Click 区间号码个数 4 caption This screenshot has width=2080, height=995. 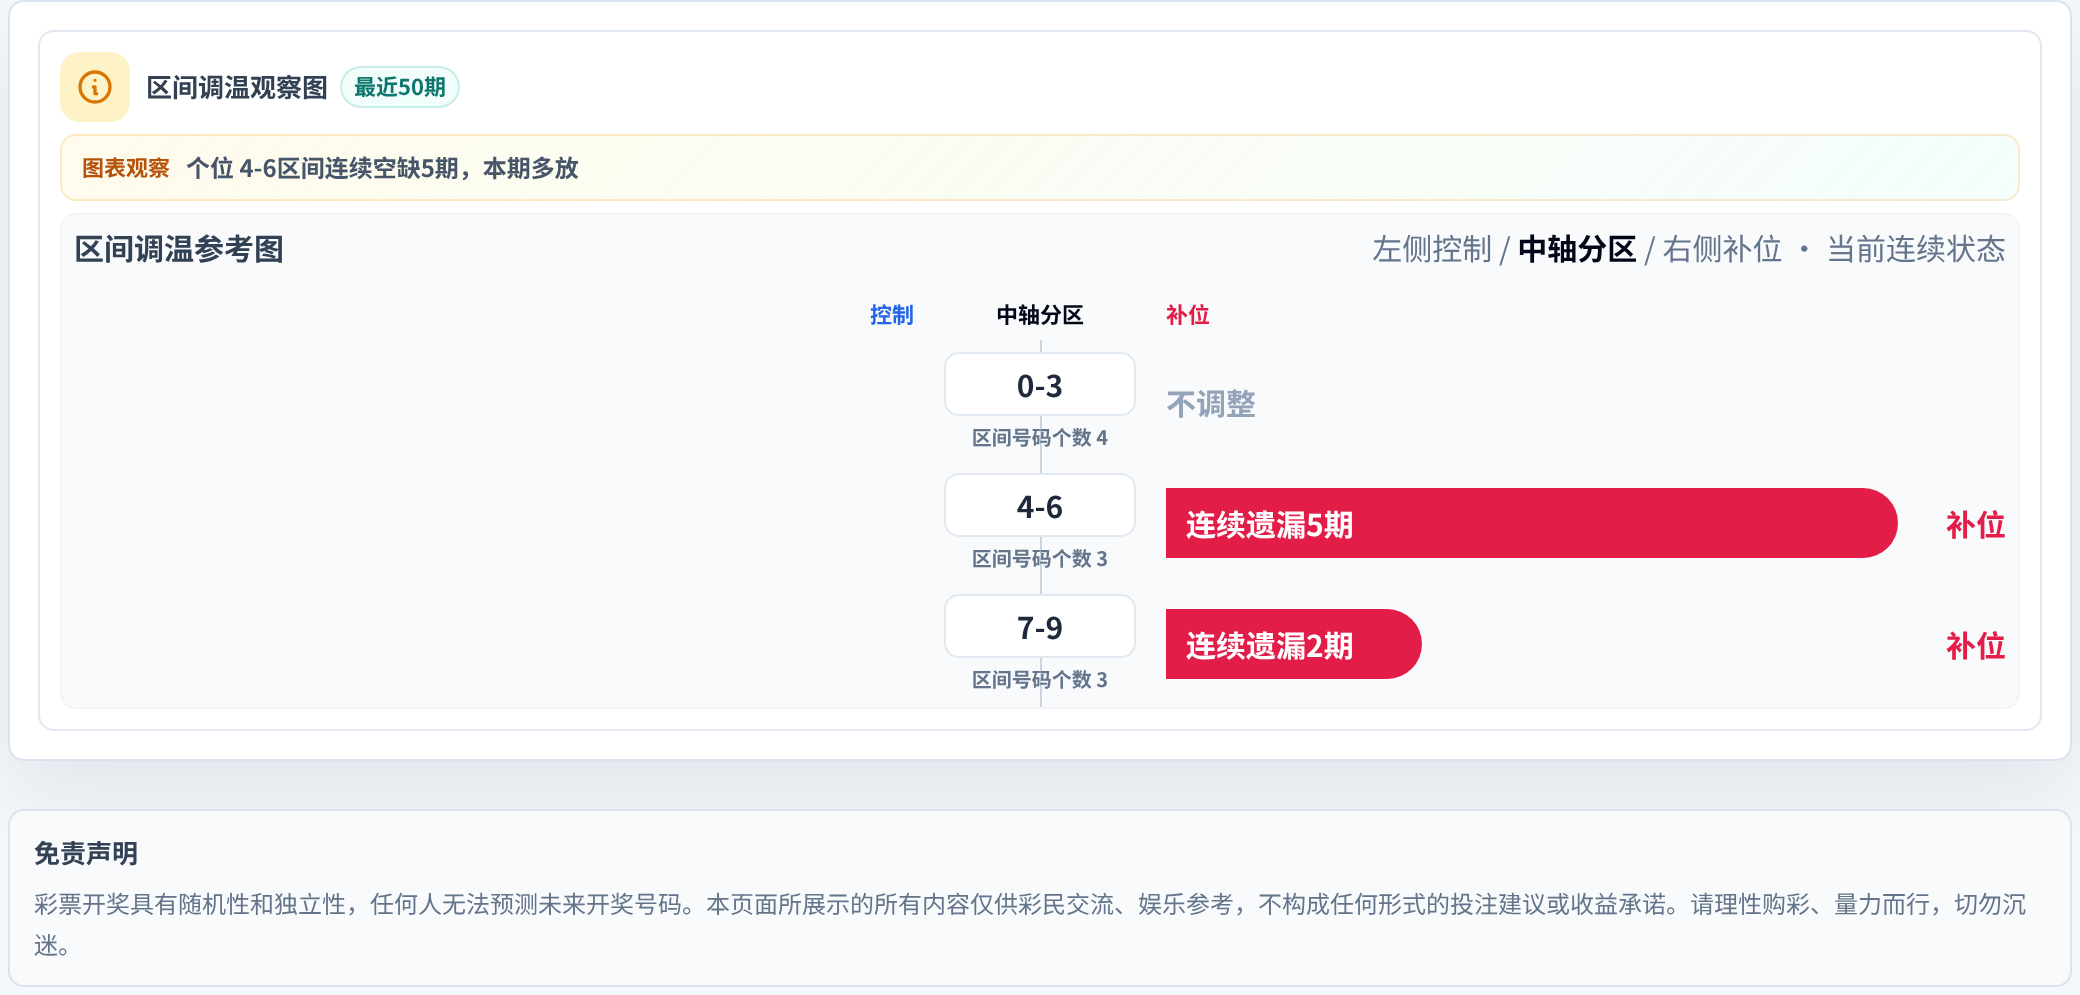pyautogui.click(x=1040, y=438)
